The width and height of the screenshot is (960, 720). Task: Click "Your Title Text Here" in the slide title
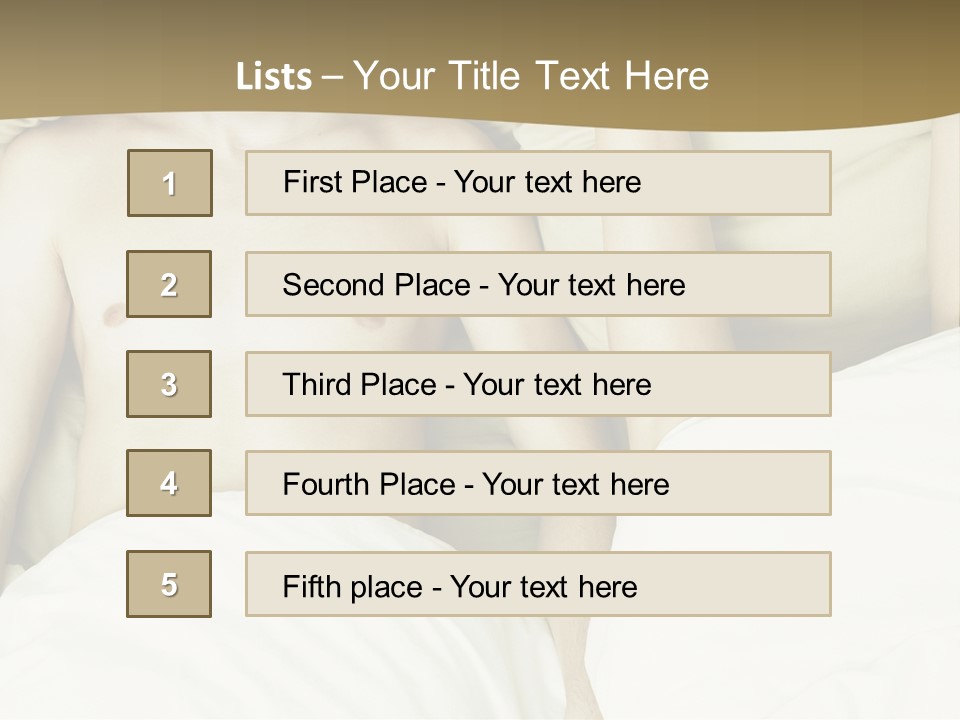coord(531,76)
